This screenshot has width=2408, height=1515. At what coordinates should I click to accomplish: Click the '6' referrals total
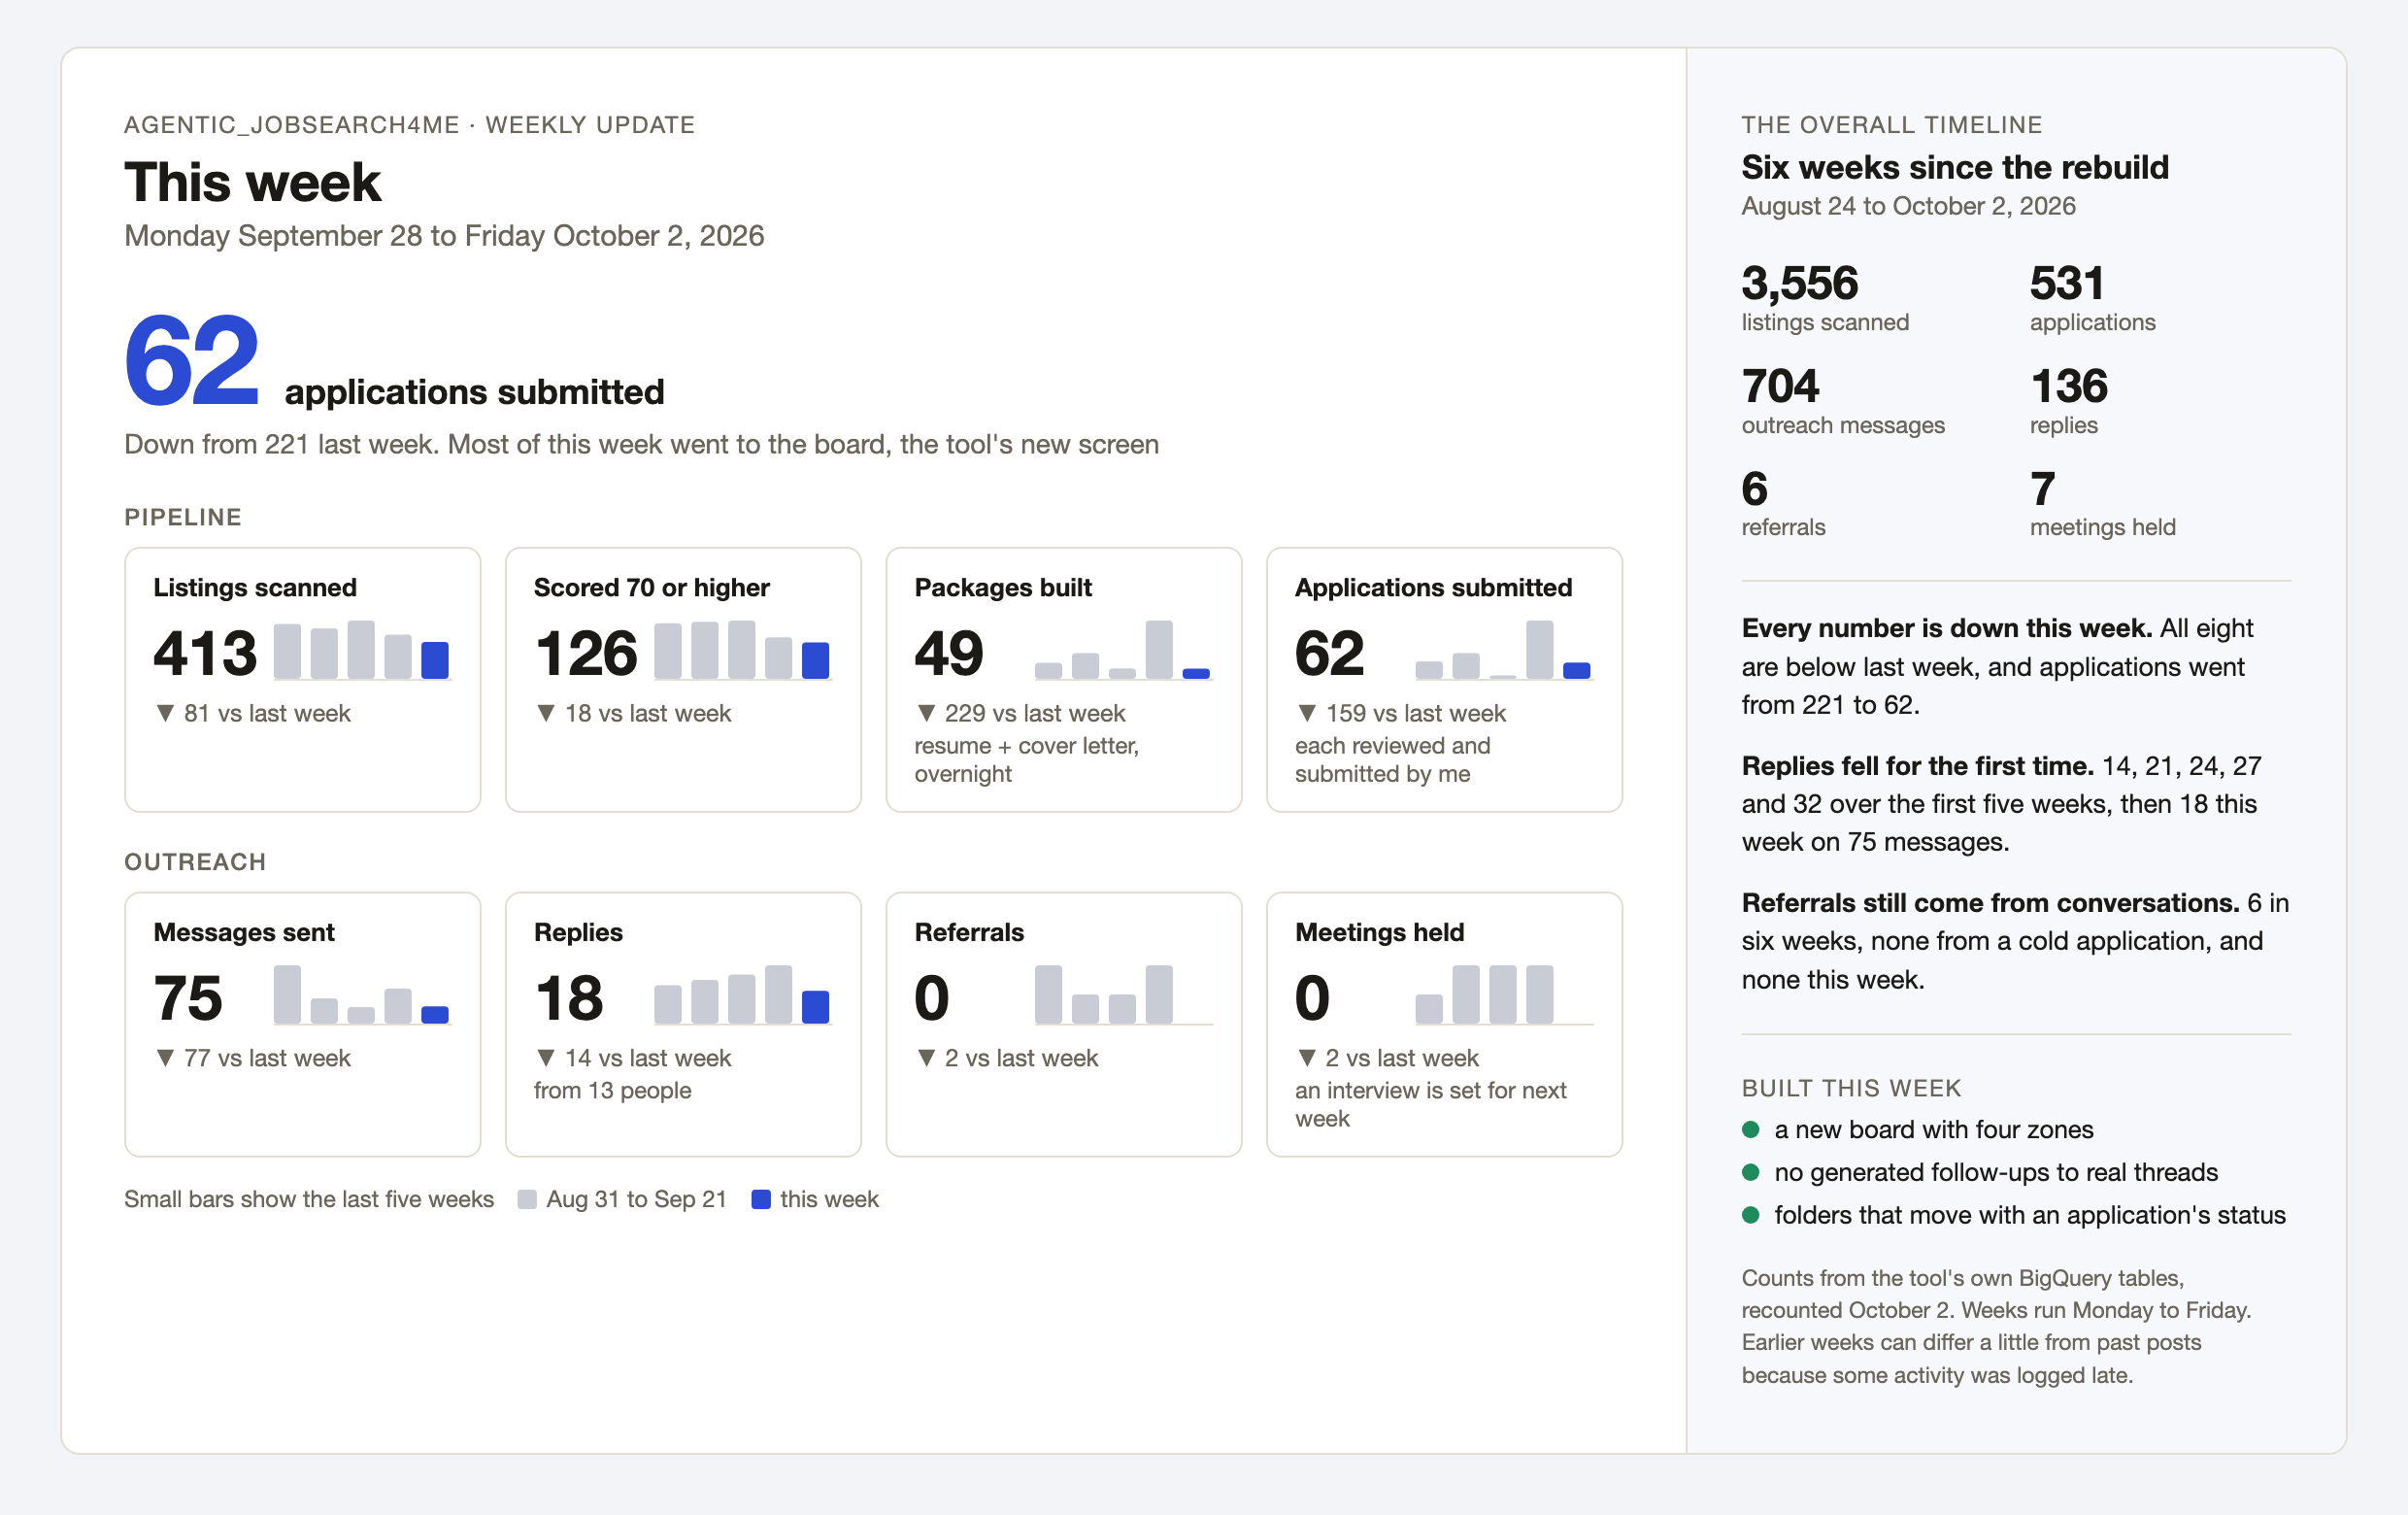(x=1754, y=489)
